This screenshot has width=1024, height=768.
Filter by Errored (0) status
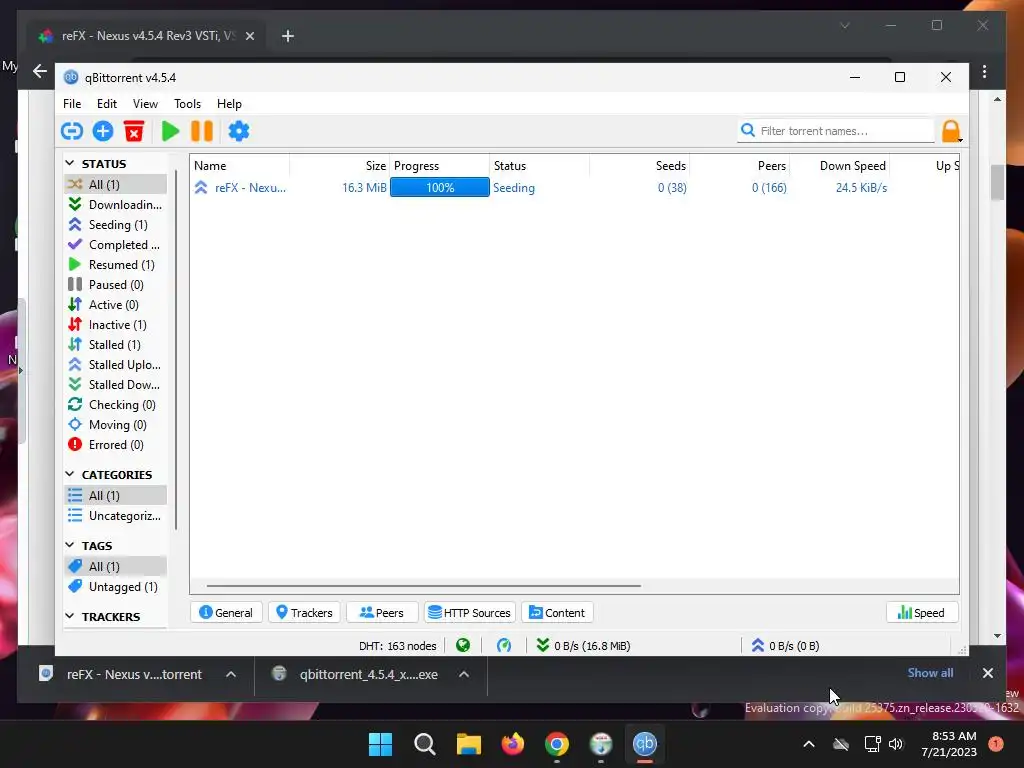[x=116, y=445]
